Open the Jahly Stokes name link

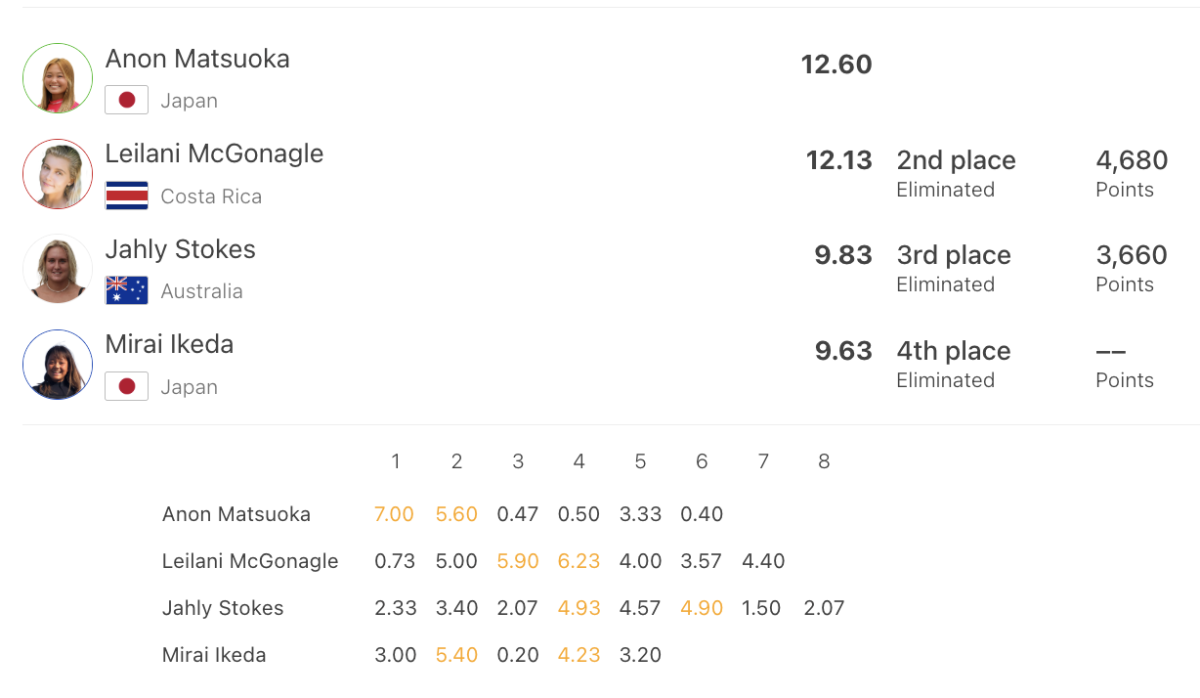180,249
